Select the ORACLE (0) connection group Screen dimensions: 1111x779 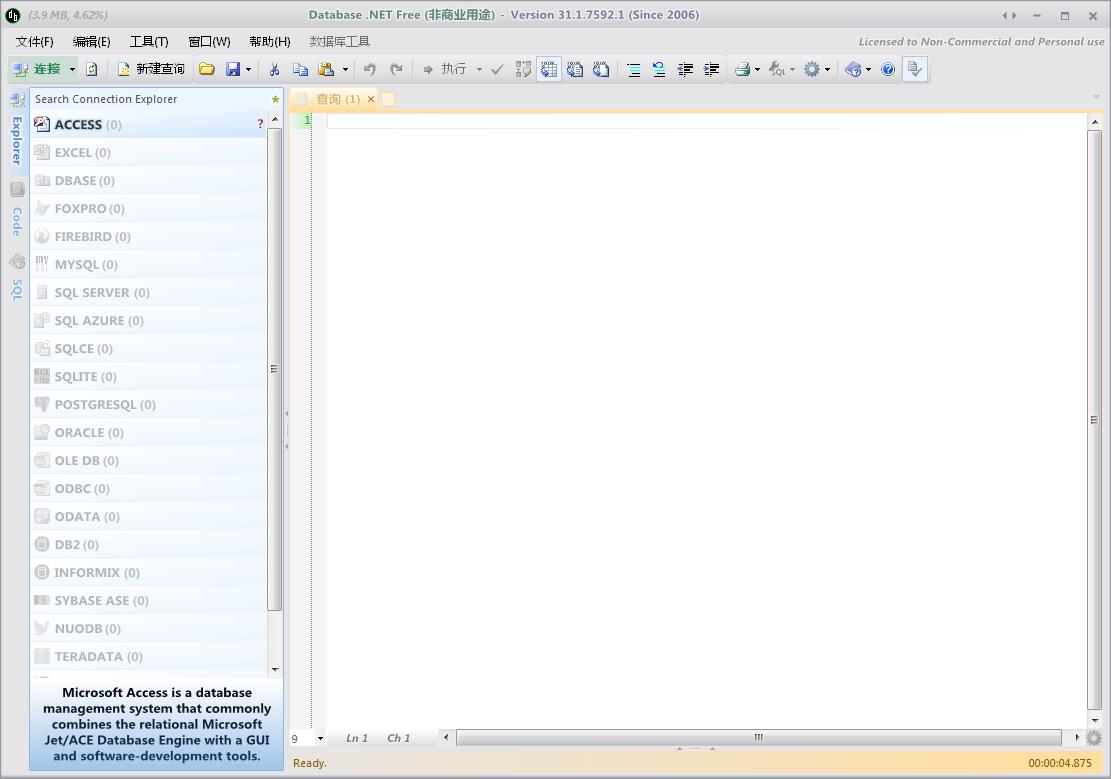point(147,432)
